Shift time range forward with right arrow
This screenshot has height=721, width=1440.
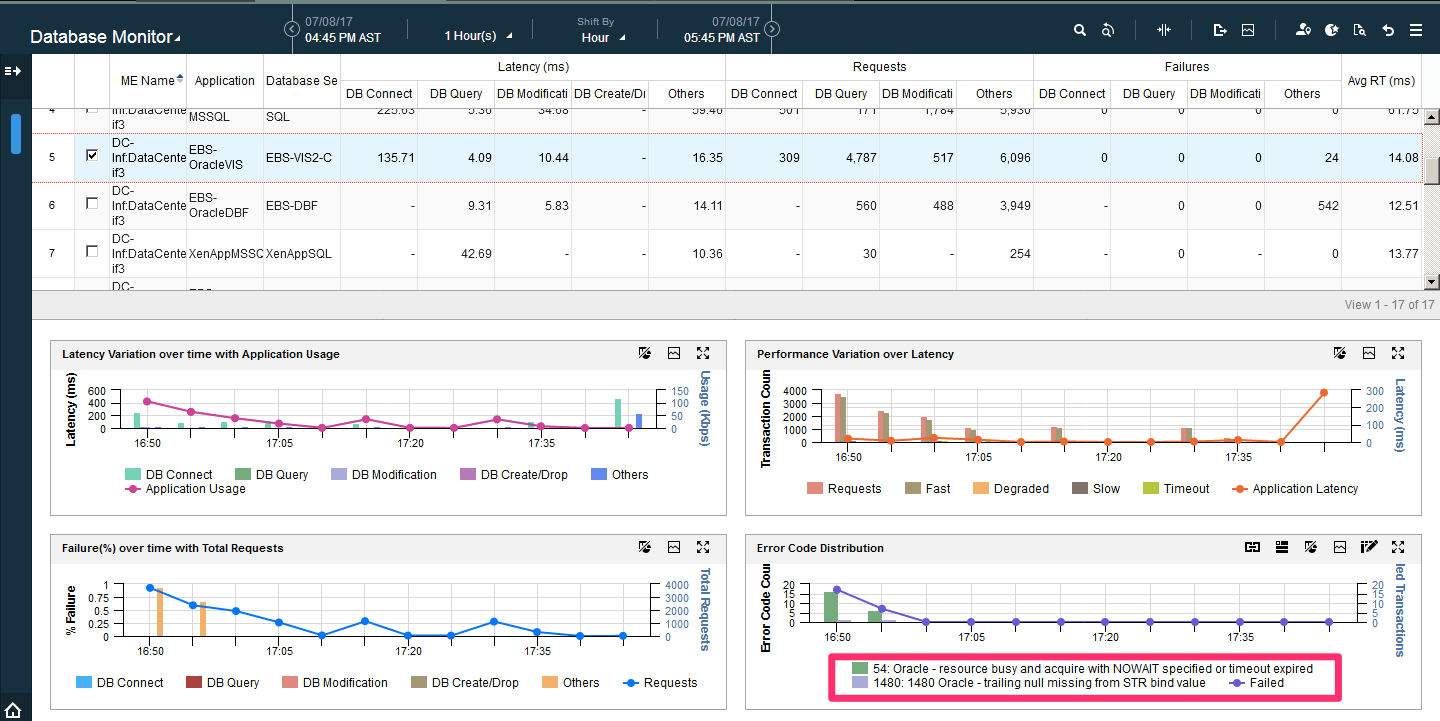(x=772, y=29)
